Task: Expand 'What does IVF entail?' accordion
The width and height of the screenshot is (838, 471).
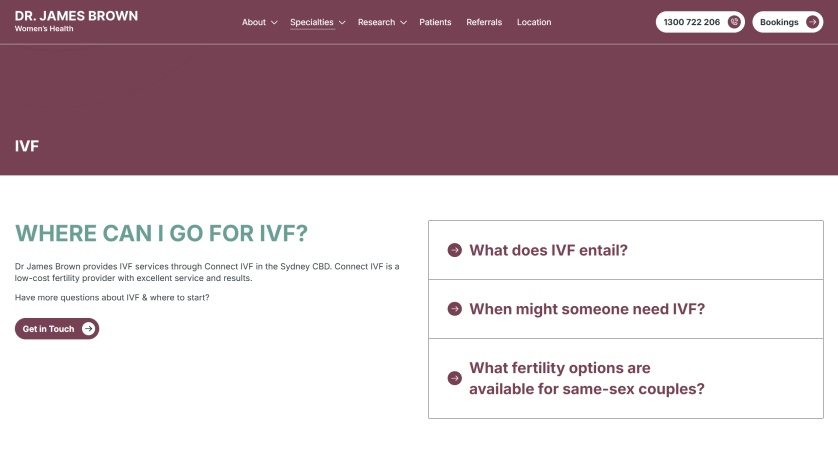Action: (548, 250)
